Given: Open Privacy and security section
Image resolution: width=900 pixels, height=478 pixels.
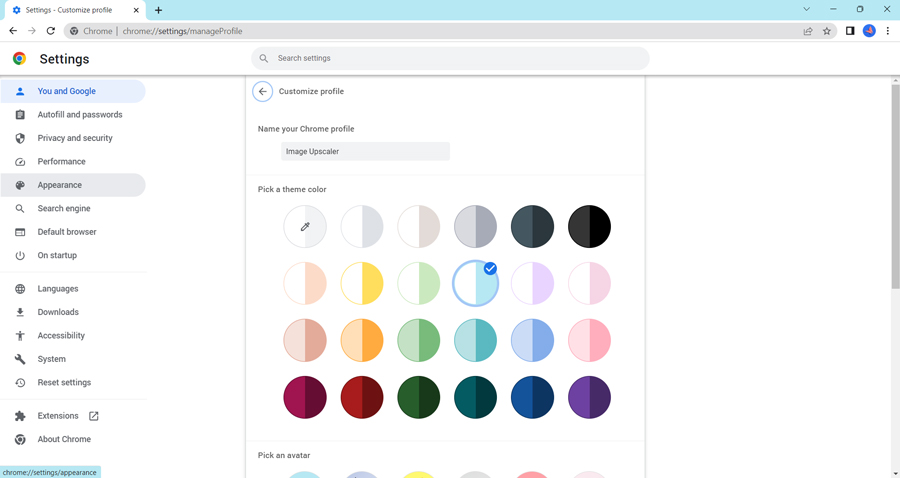Looking at the screenshot, I should pyautogui.click(x=73, y=138).
